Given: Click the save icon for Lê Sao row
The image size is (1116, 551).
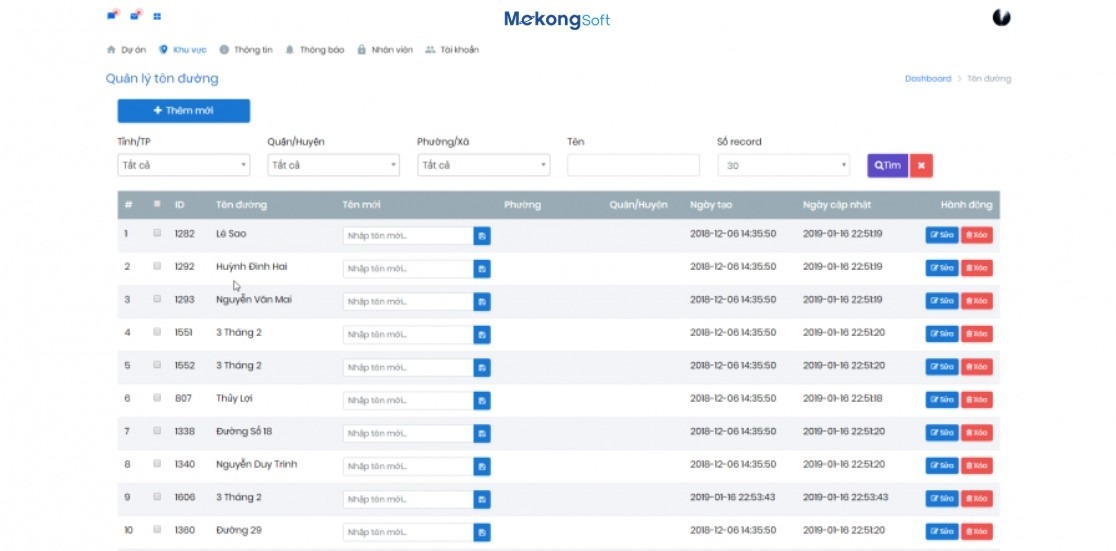Looking at the screenshot, I should [482, 236].
